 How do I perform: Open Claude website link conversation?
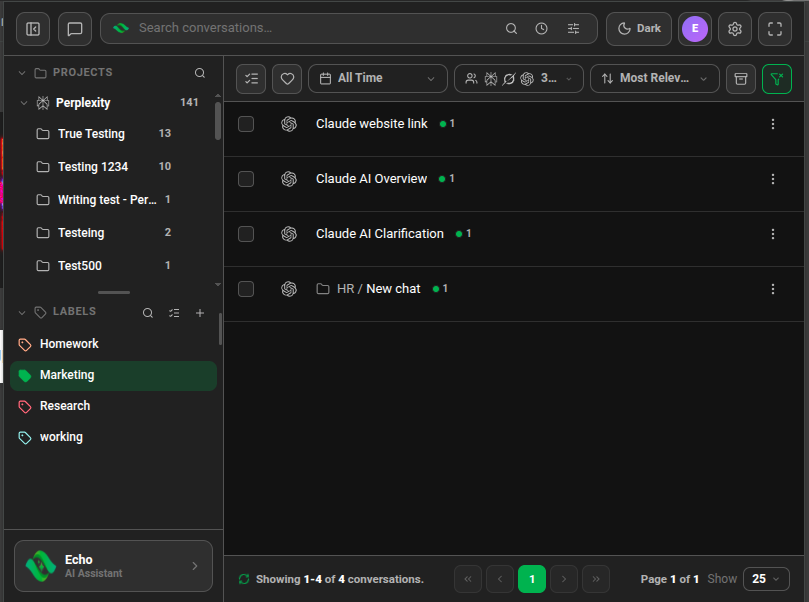pyautogui.click(x=371, y=124)
